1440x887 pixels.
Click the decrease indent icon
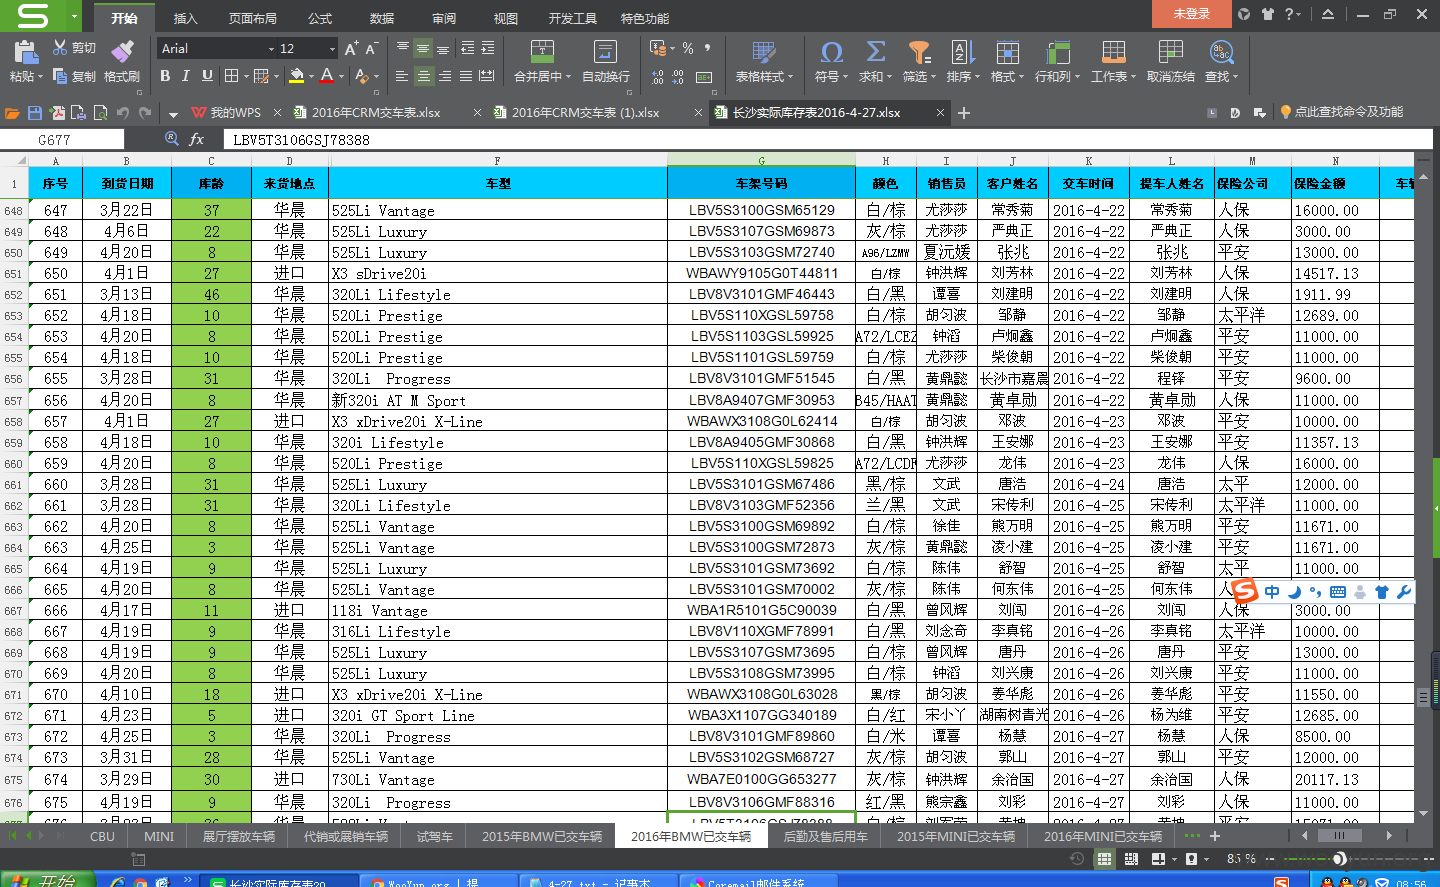pyautogui.click(x=467, y=48)
